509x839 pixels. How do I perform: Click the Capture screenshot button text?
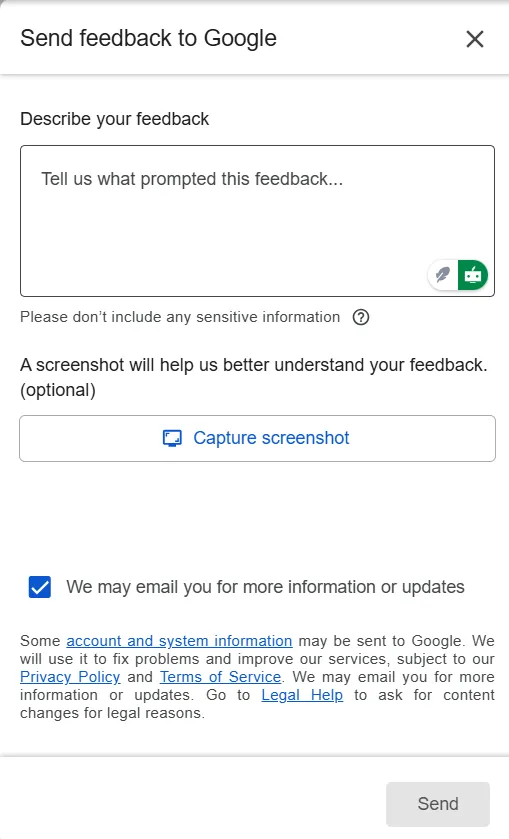(271, 438)
